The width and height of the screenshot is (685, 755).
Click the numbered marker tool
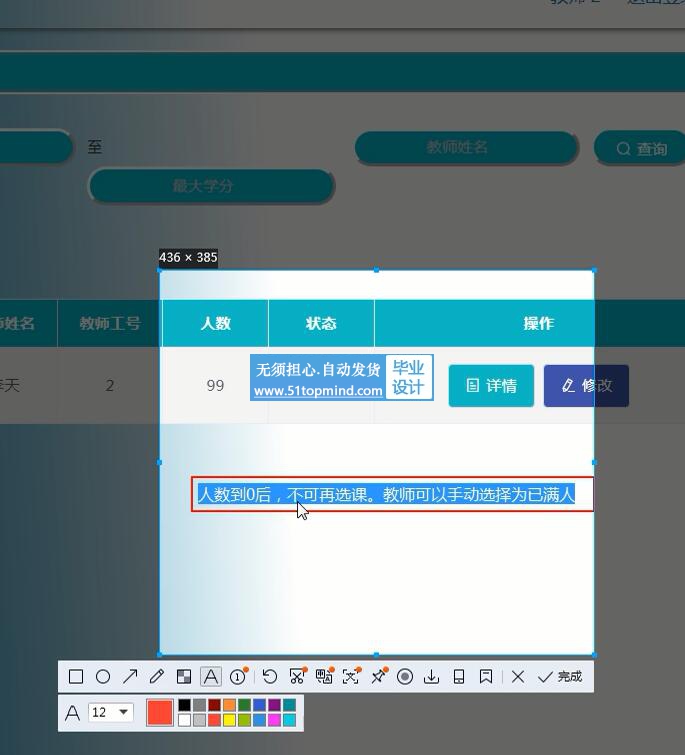(x=238, y=677)
